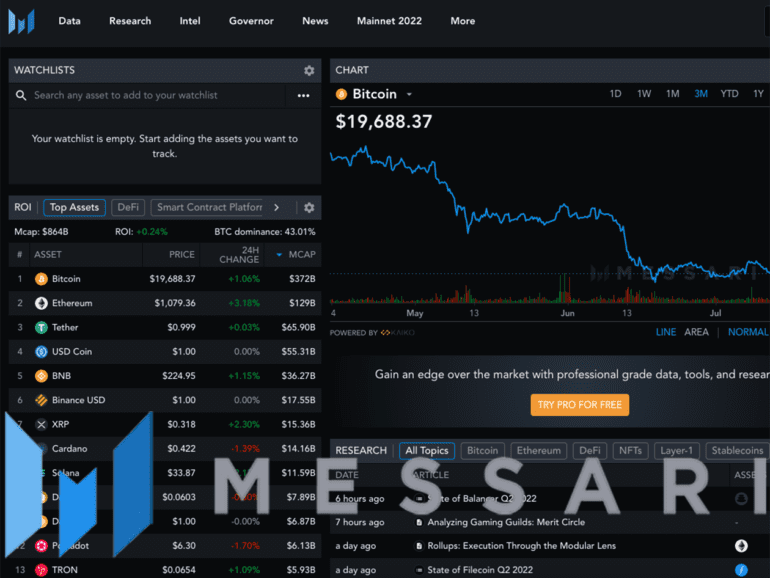The image size is (770, 578).
Task: Filter research by Ethereum
Action: click(x=539, y=451)
